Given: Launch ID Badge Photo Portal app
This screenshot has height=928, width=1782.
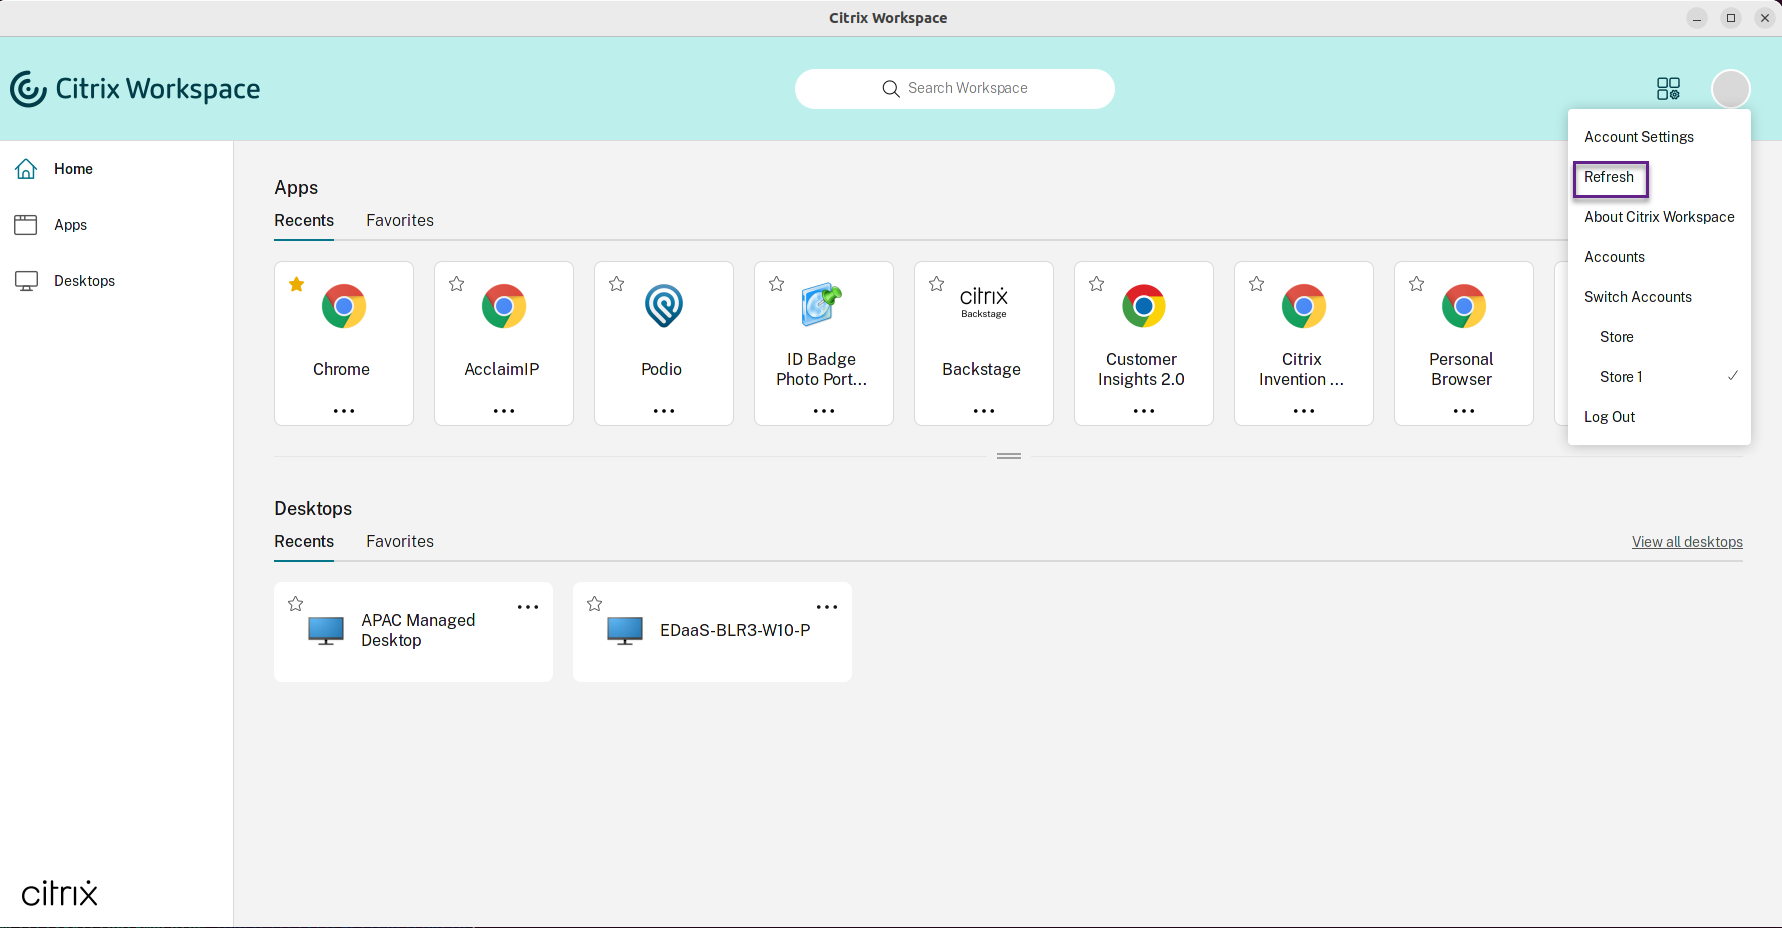Looking at the screenshot, I should click(822, 305).
